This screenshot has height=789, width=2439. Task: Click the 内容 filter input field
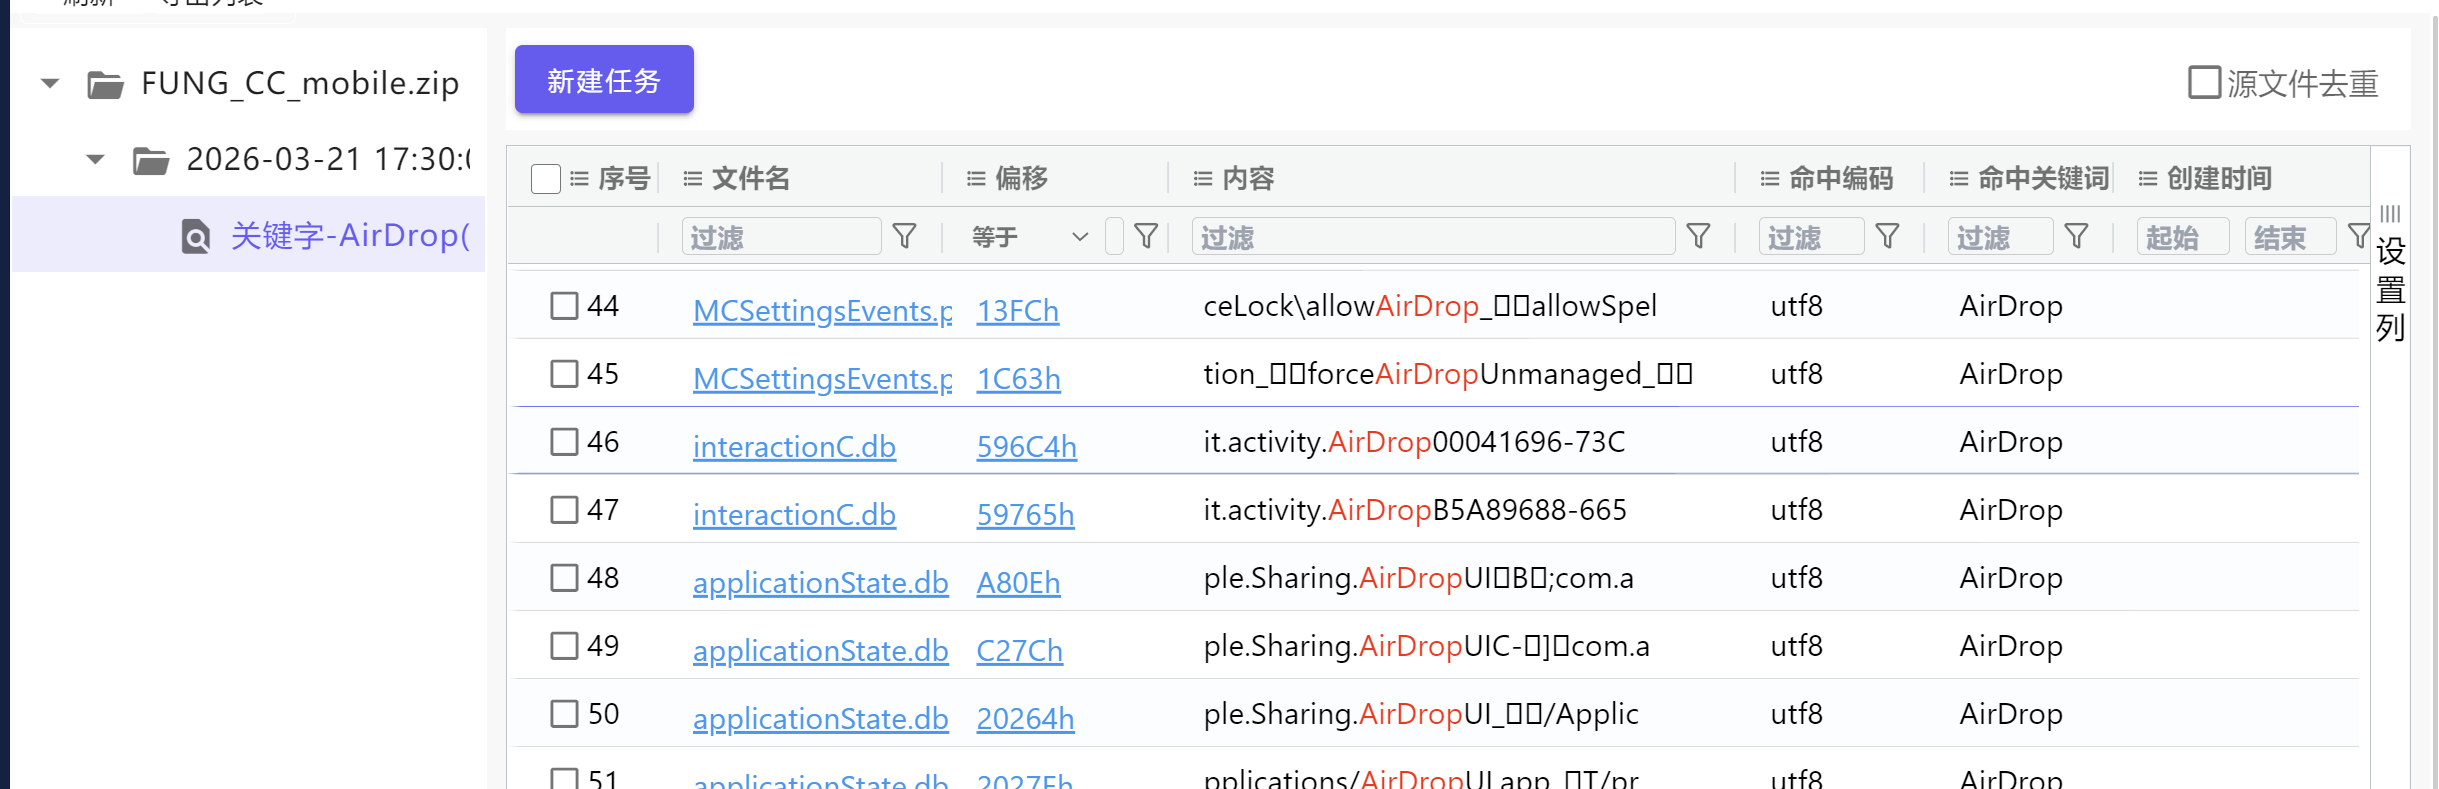pos(1432,237)
